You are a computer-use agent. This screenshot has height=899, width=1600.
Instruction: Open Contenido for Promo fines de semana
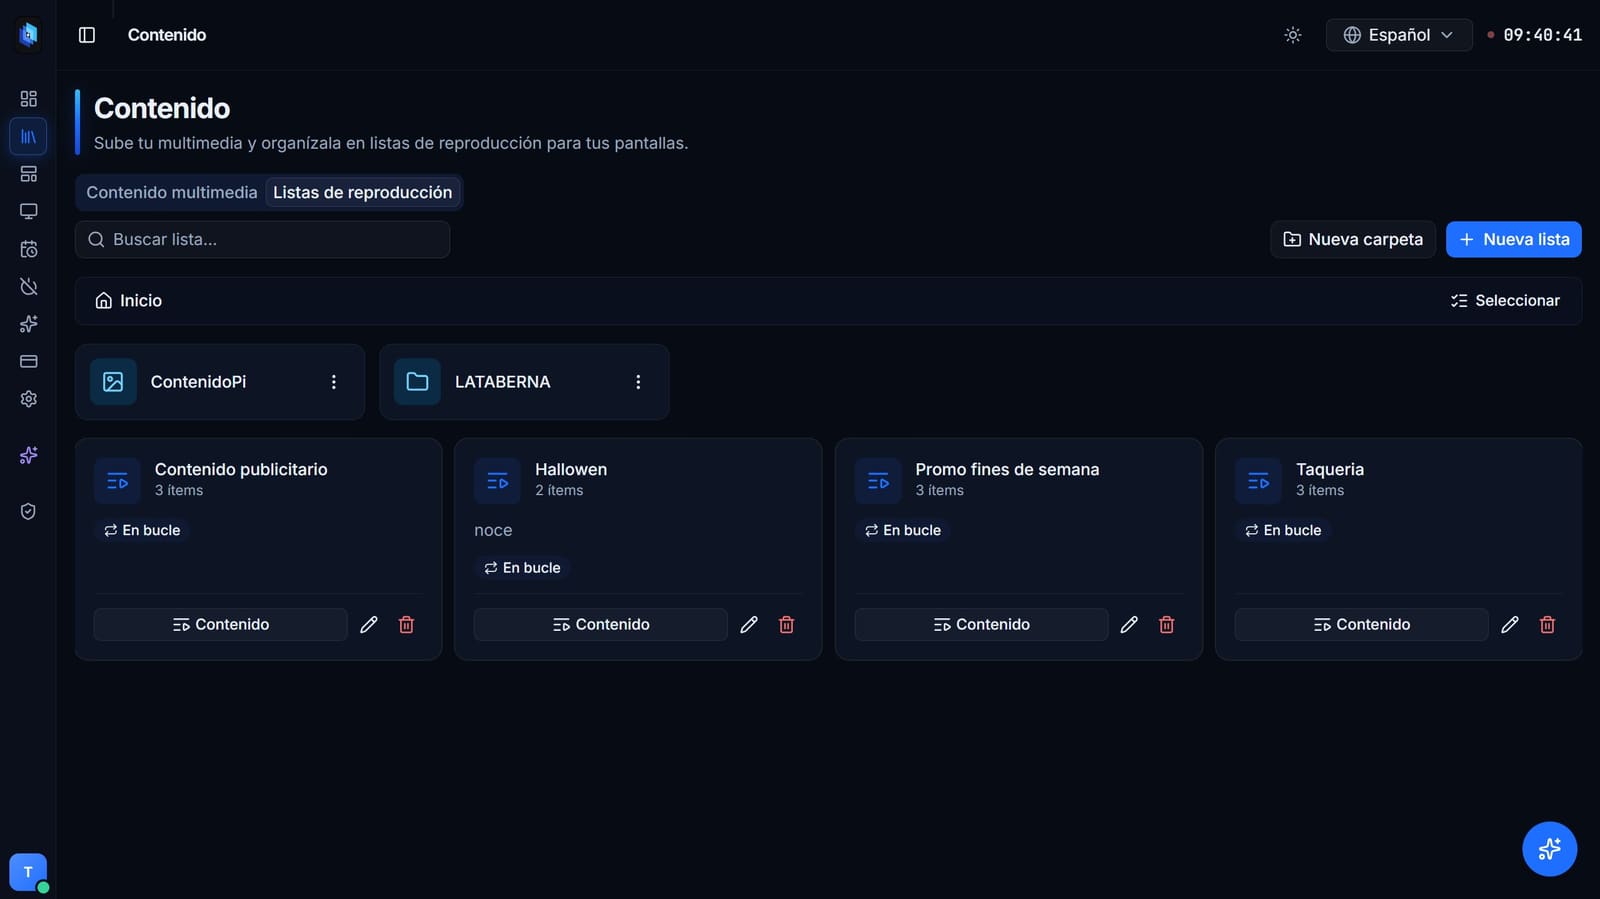(982, 625)
